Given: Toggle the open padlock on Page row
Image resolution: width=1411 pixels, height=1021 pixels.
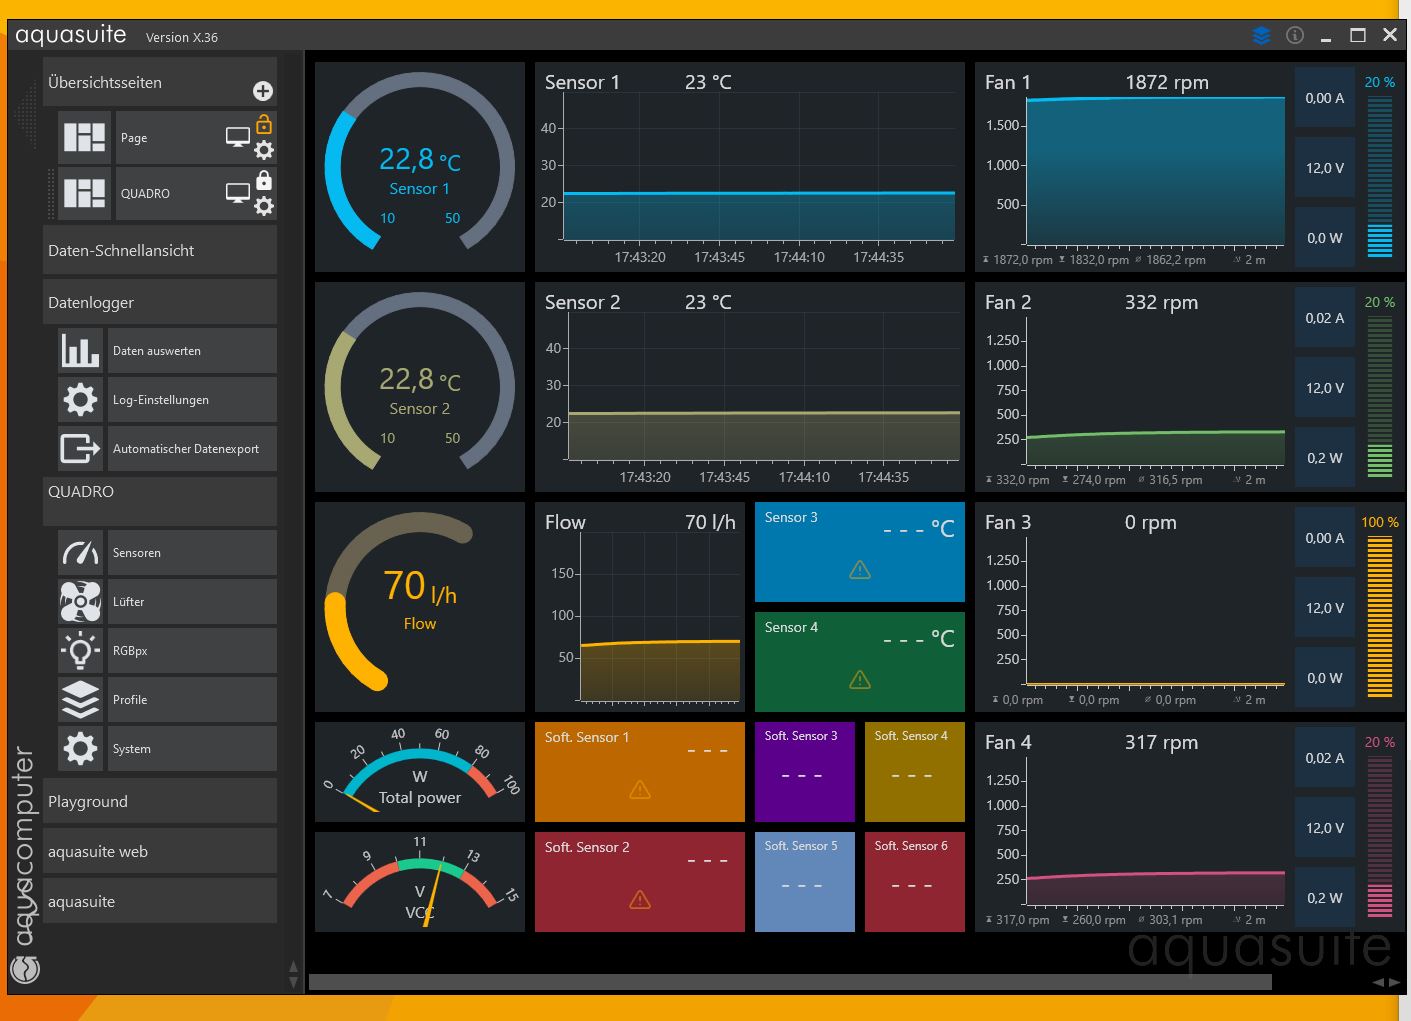Looking at the screenshot, I should coord(264,124).
